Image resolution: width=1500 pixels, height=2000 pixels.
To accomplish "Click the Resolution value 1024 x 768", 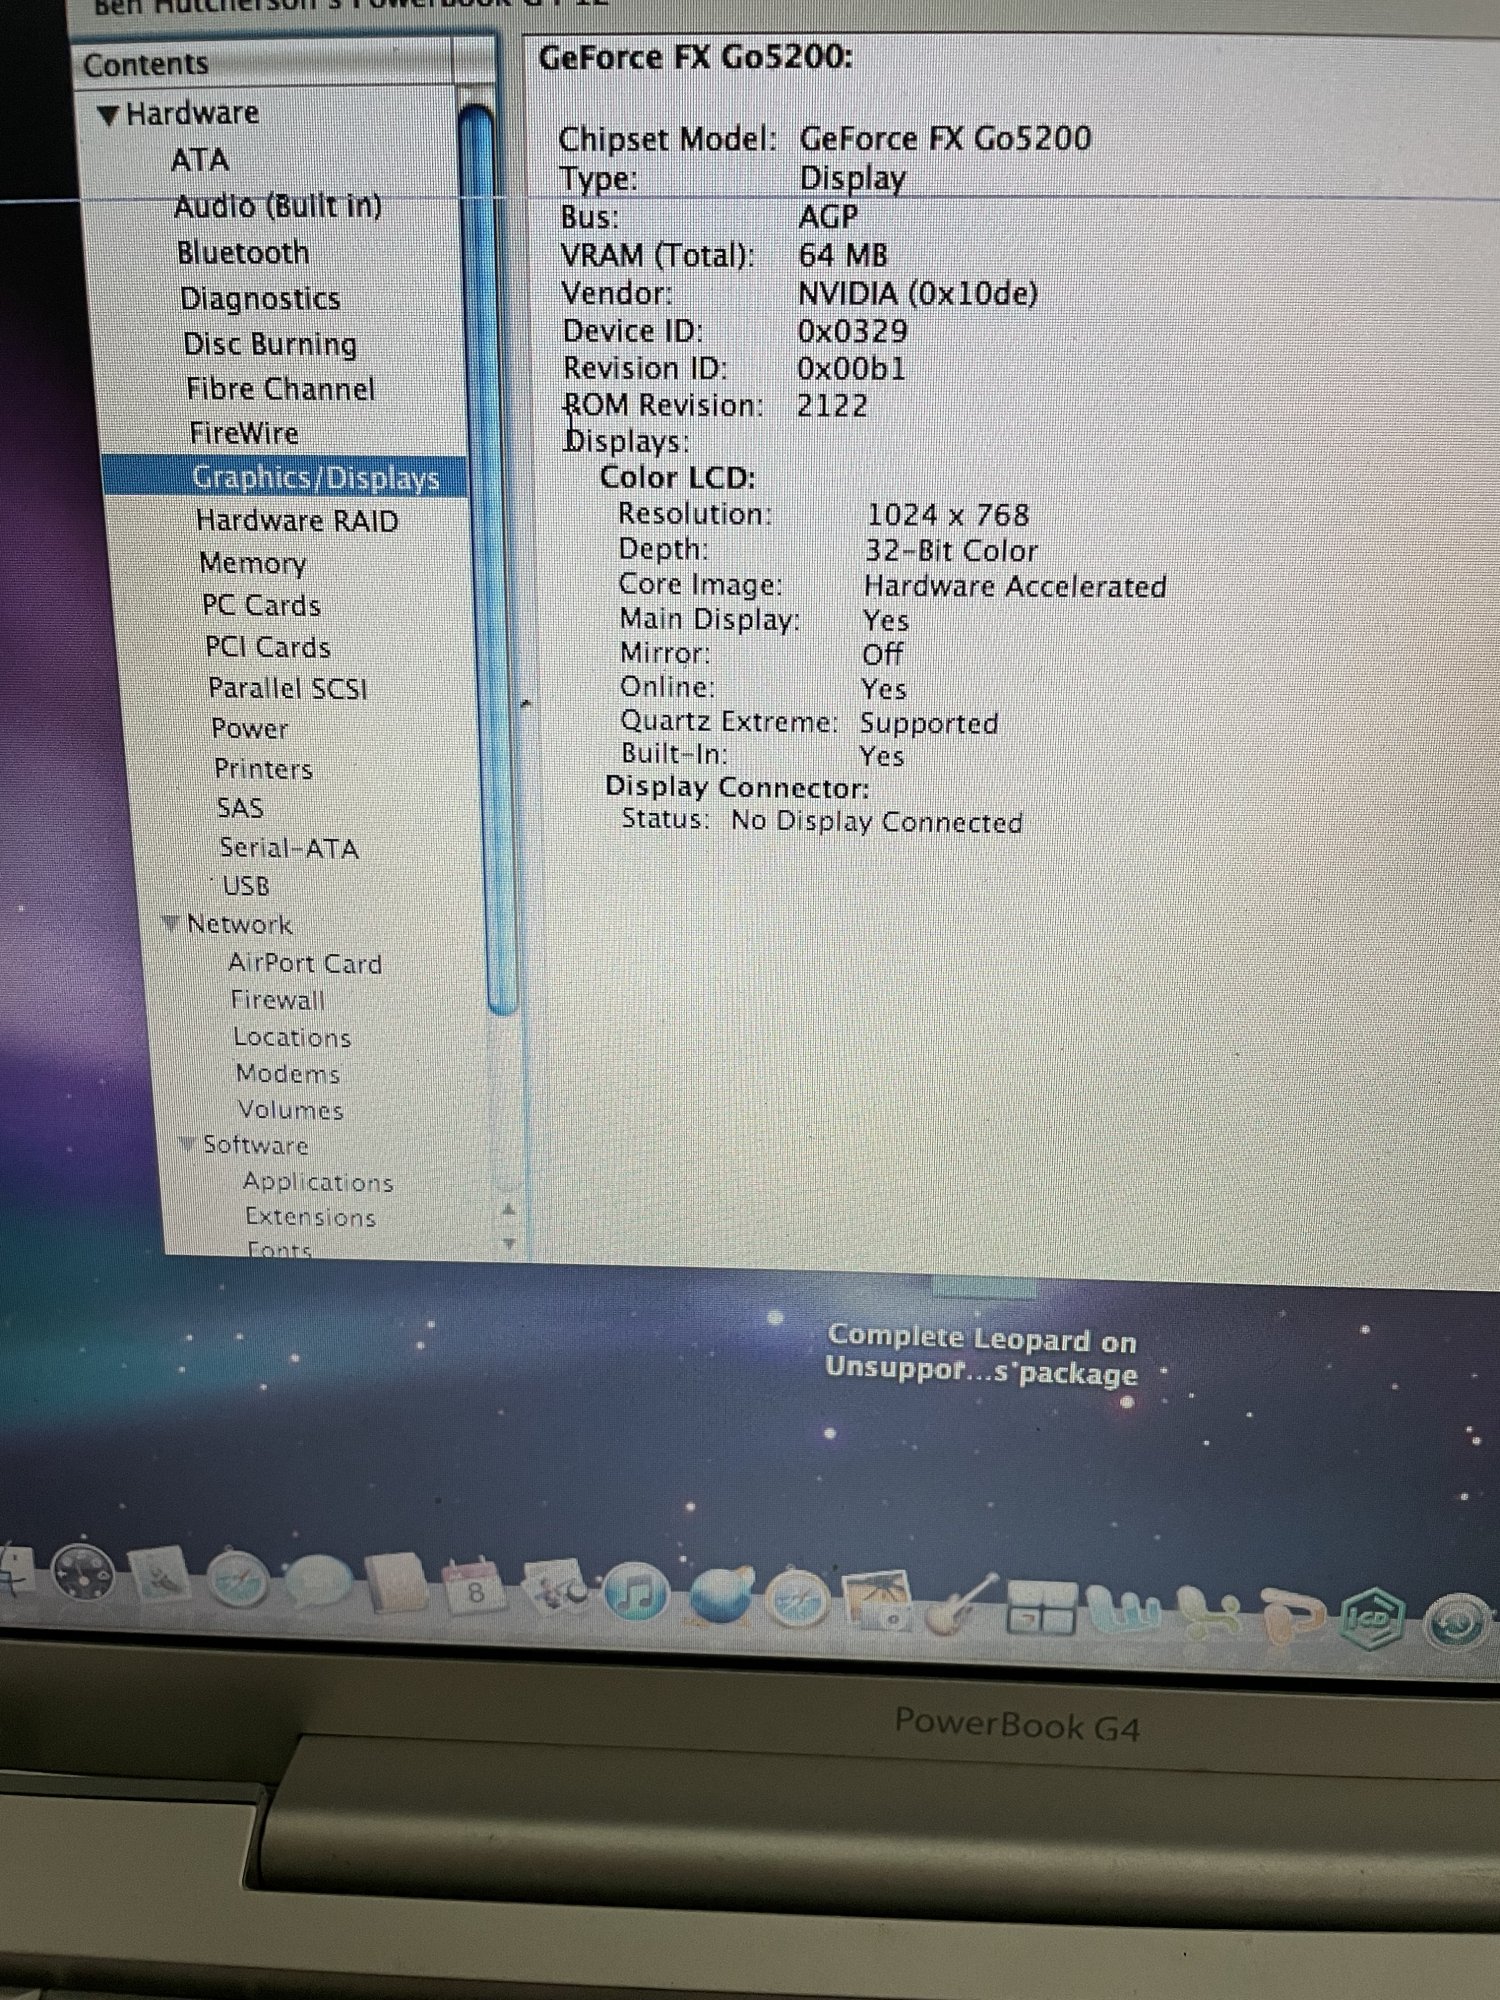I will [x=947, y=515].
